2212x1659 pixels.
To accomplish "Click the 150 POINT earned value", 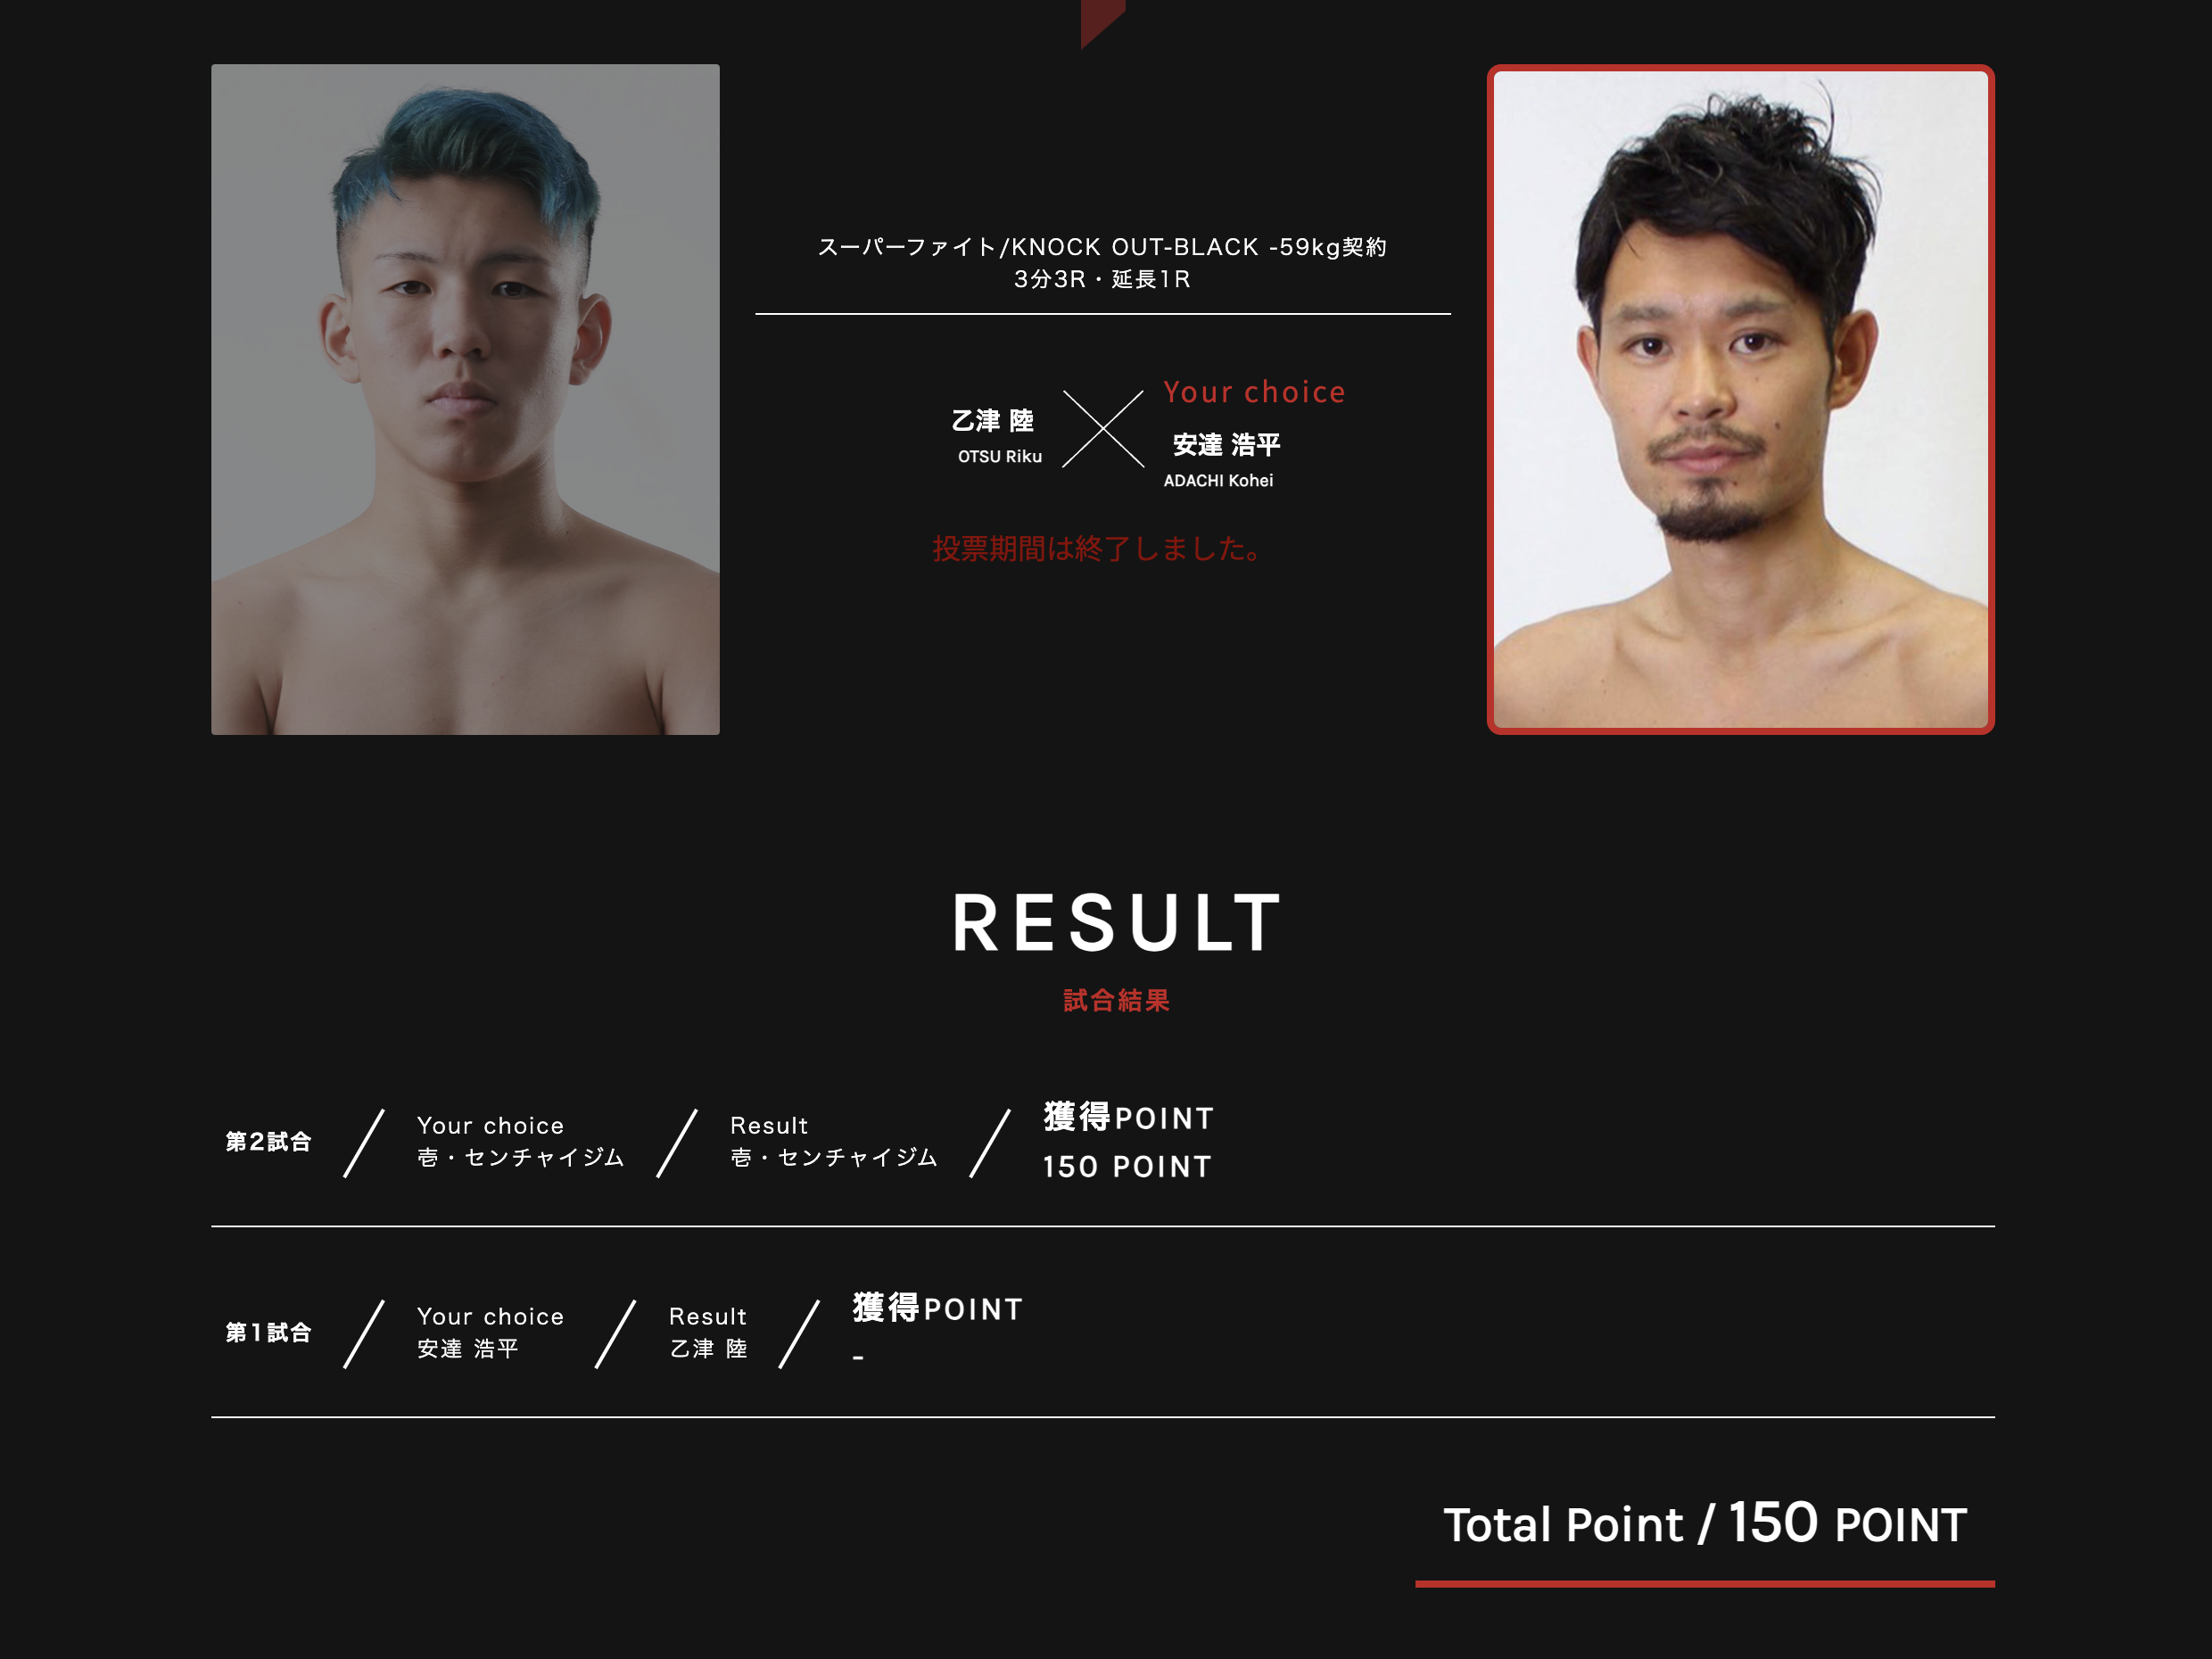I will tap(1127, 1166).
